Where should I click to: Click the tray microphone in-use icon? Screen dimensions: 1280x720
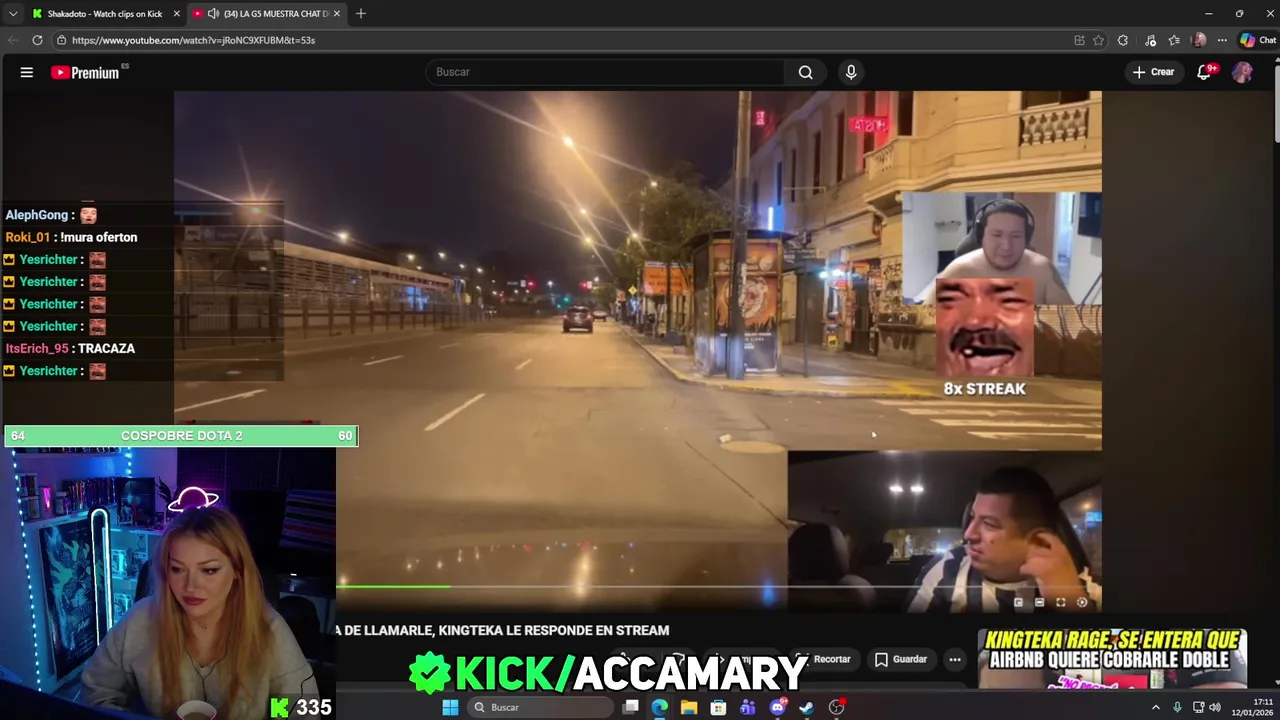[1177, 707]
